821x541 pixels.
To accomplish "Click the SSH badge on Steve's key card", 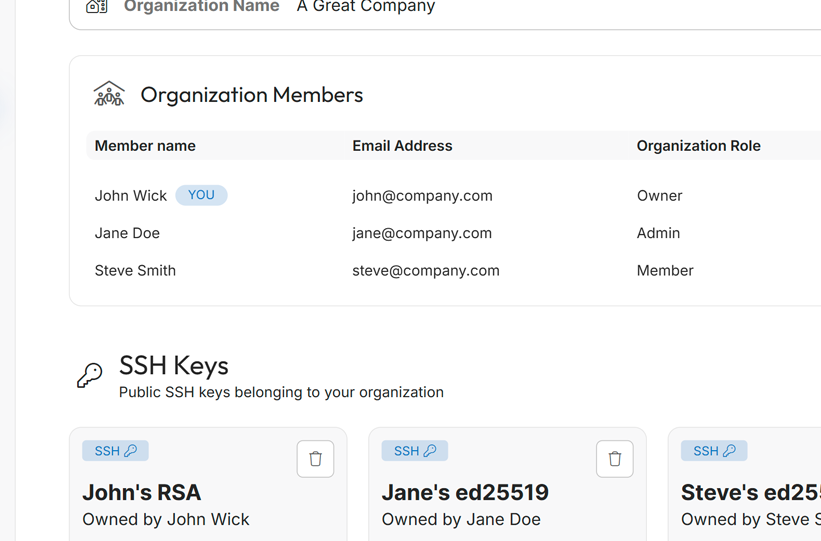I will tap(713, 451).
